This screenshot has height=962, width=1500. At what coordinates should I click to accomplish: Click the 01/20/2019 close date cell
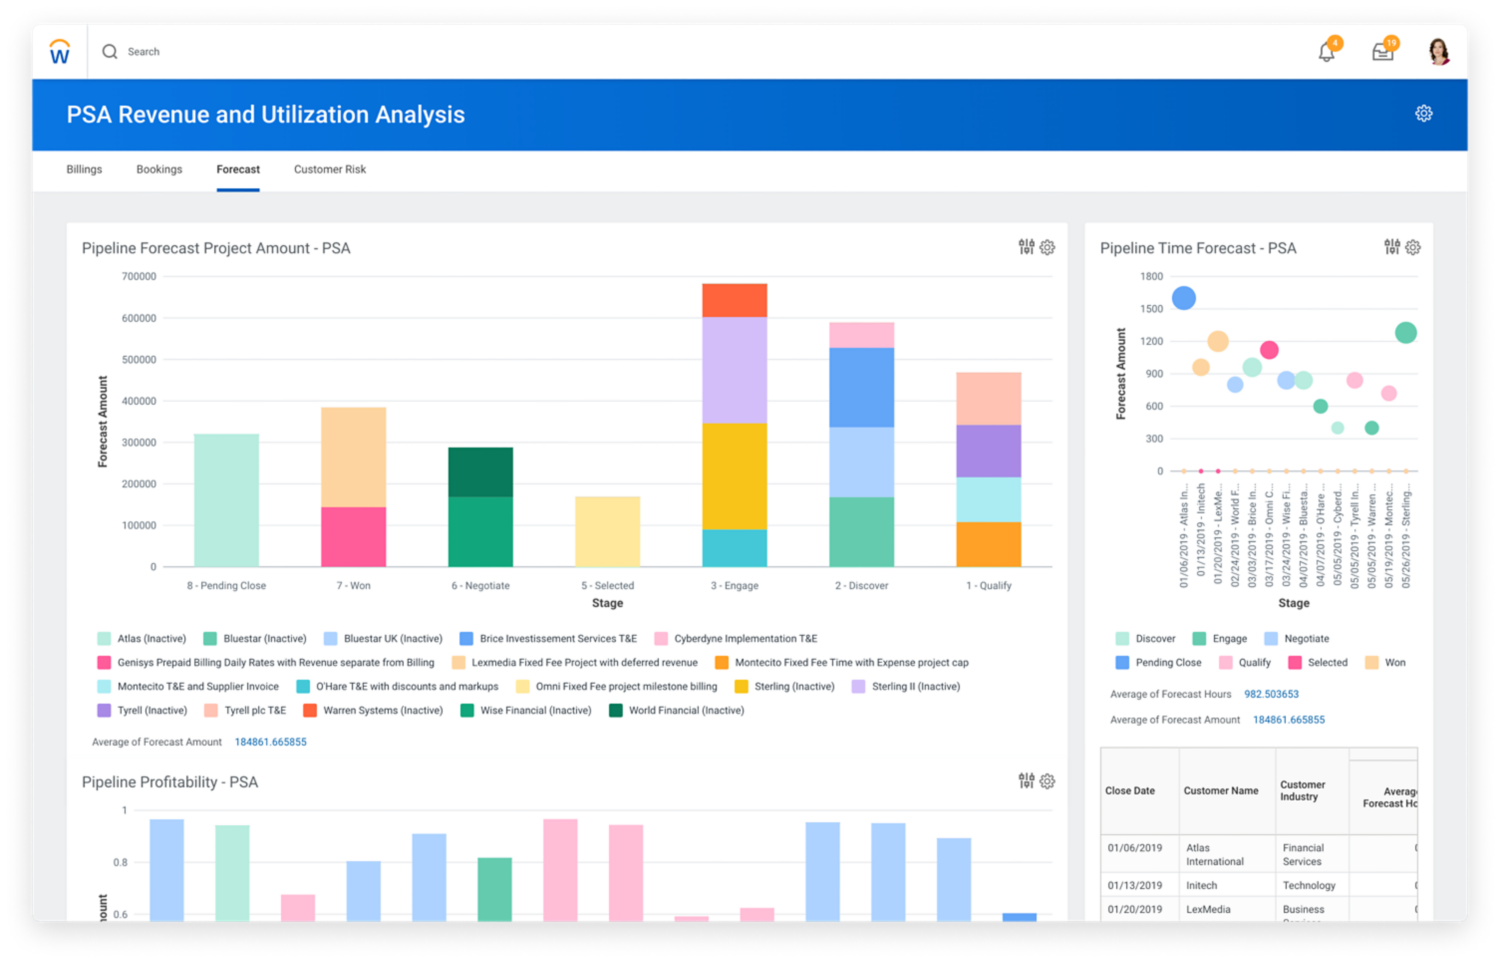1140,910
